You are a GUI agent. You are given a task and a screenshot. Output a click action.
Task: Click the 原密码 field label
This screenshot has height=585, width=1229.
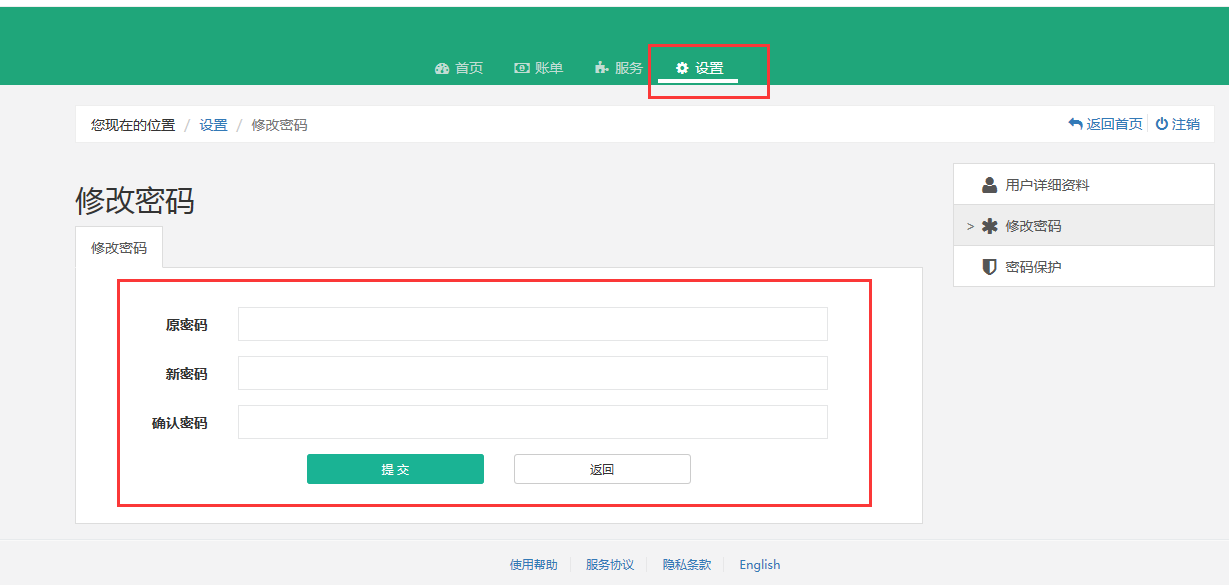click(187, 325)
